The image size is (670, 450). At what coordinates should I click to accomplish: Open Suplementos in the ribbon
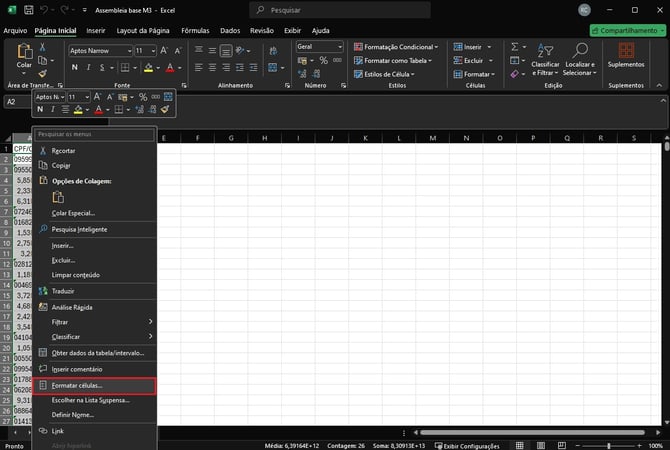coord(626,56)
